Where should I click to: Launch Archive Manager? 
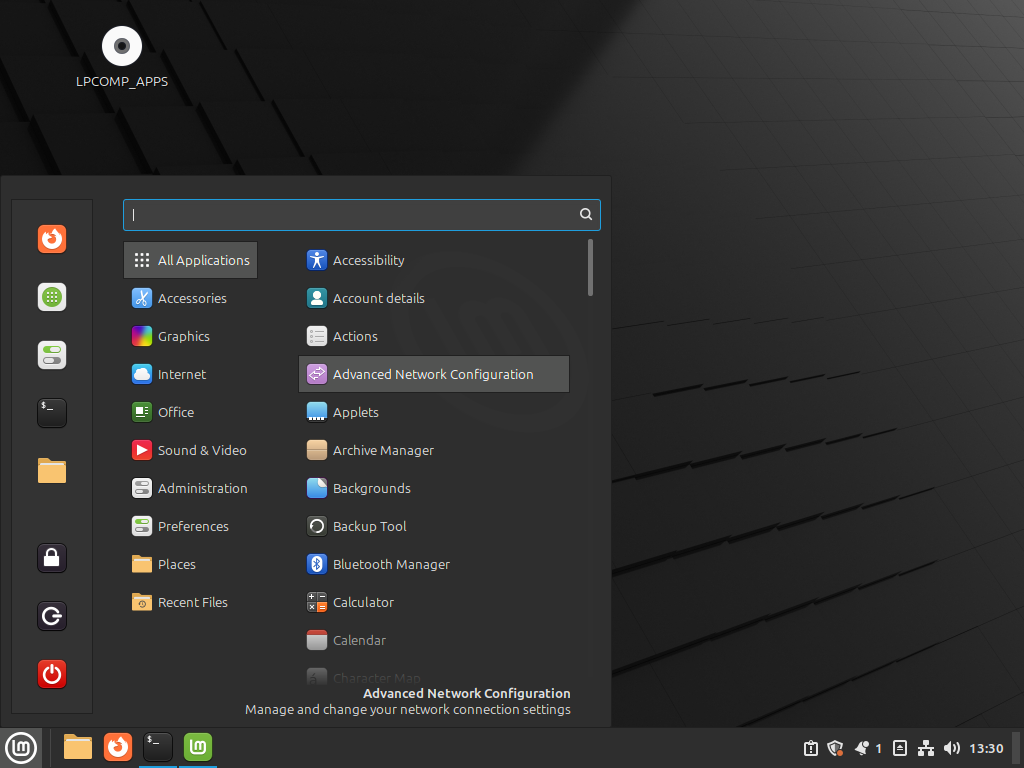pos(434,451)
